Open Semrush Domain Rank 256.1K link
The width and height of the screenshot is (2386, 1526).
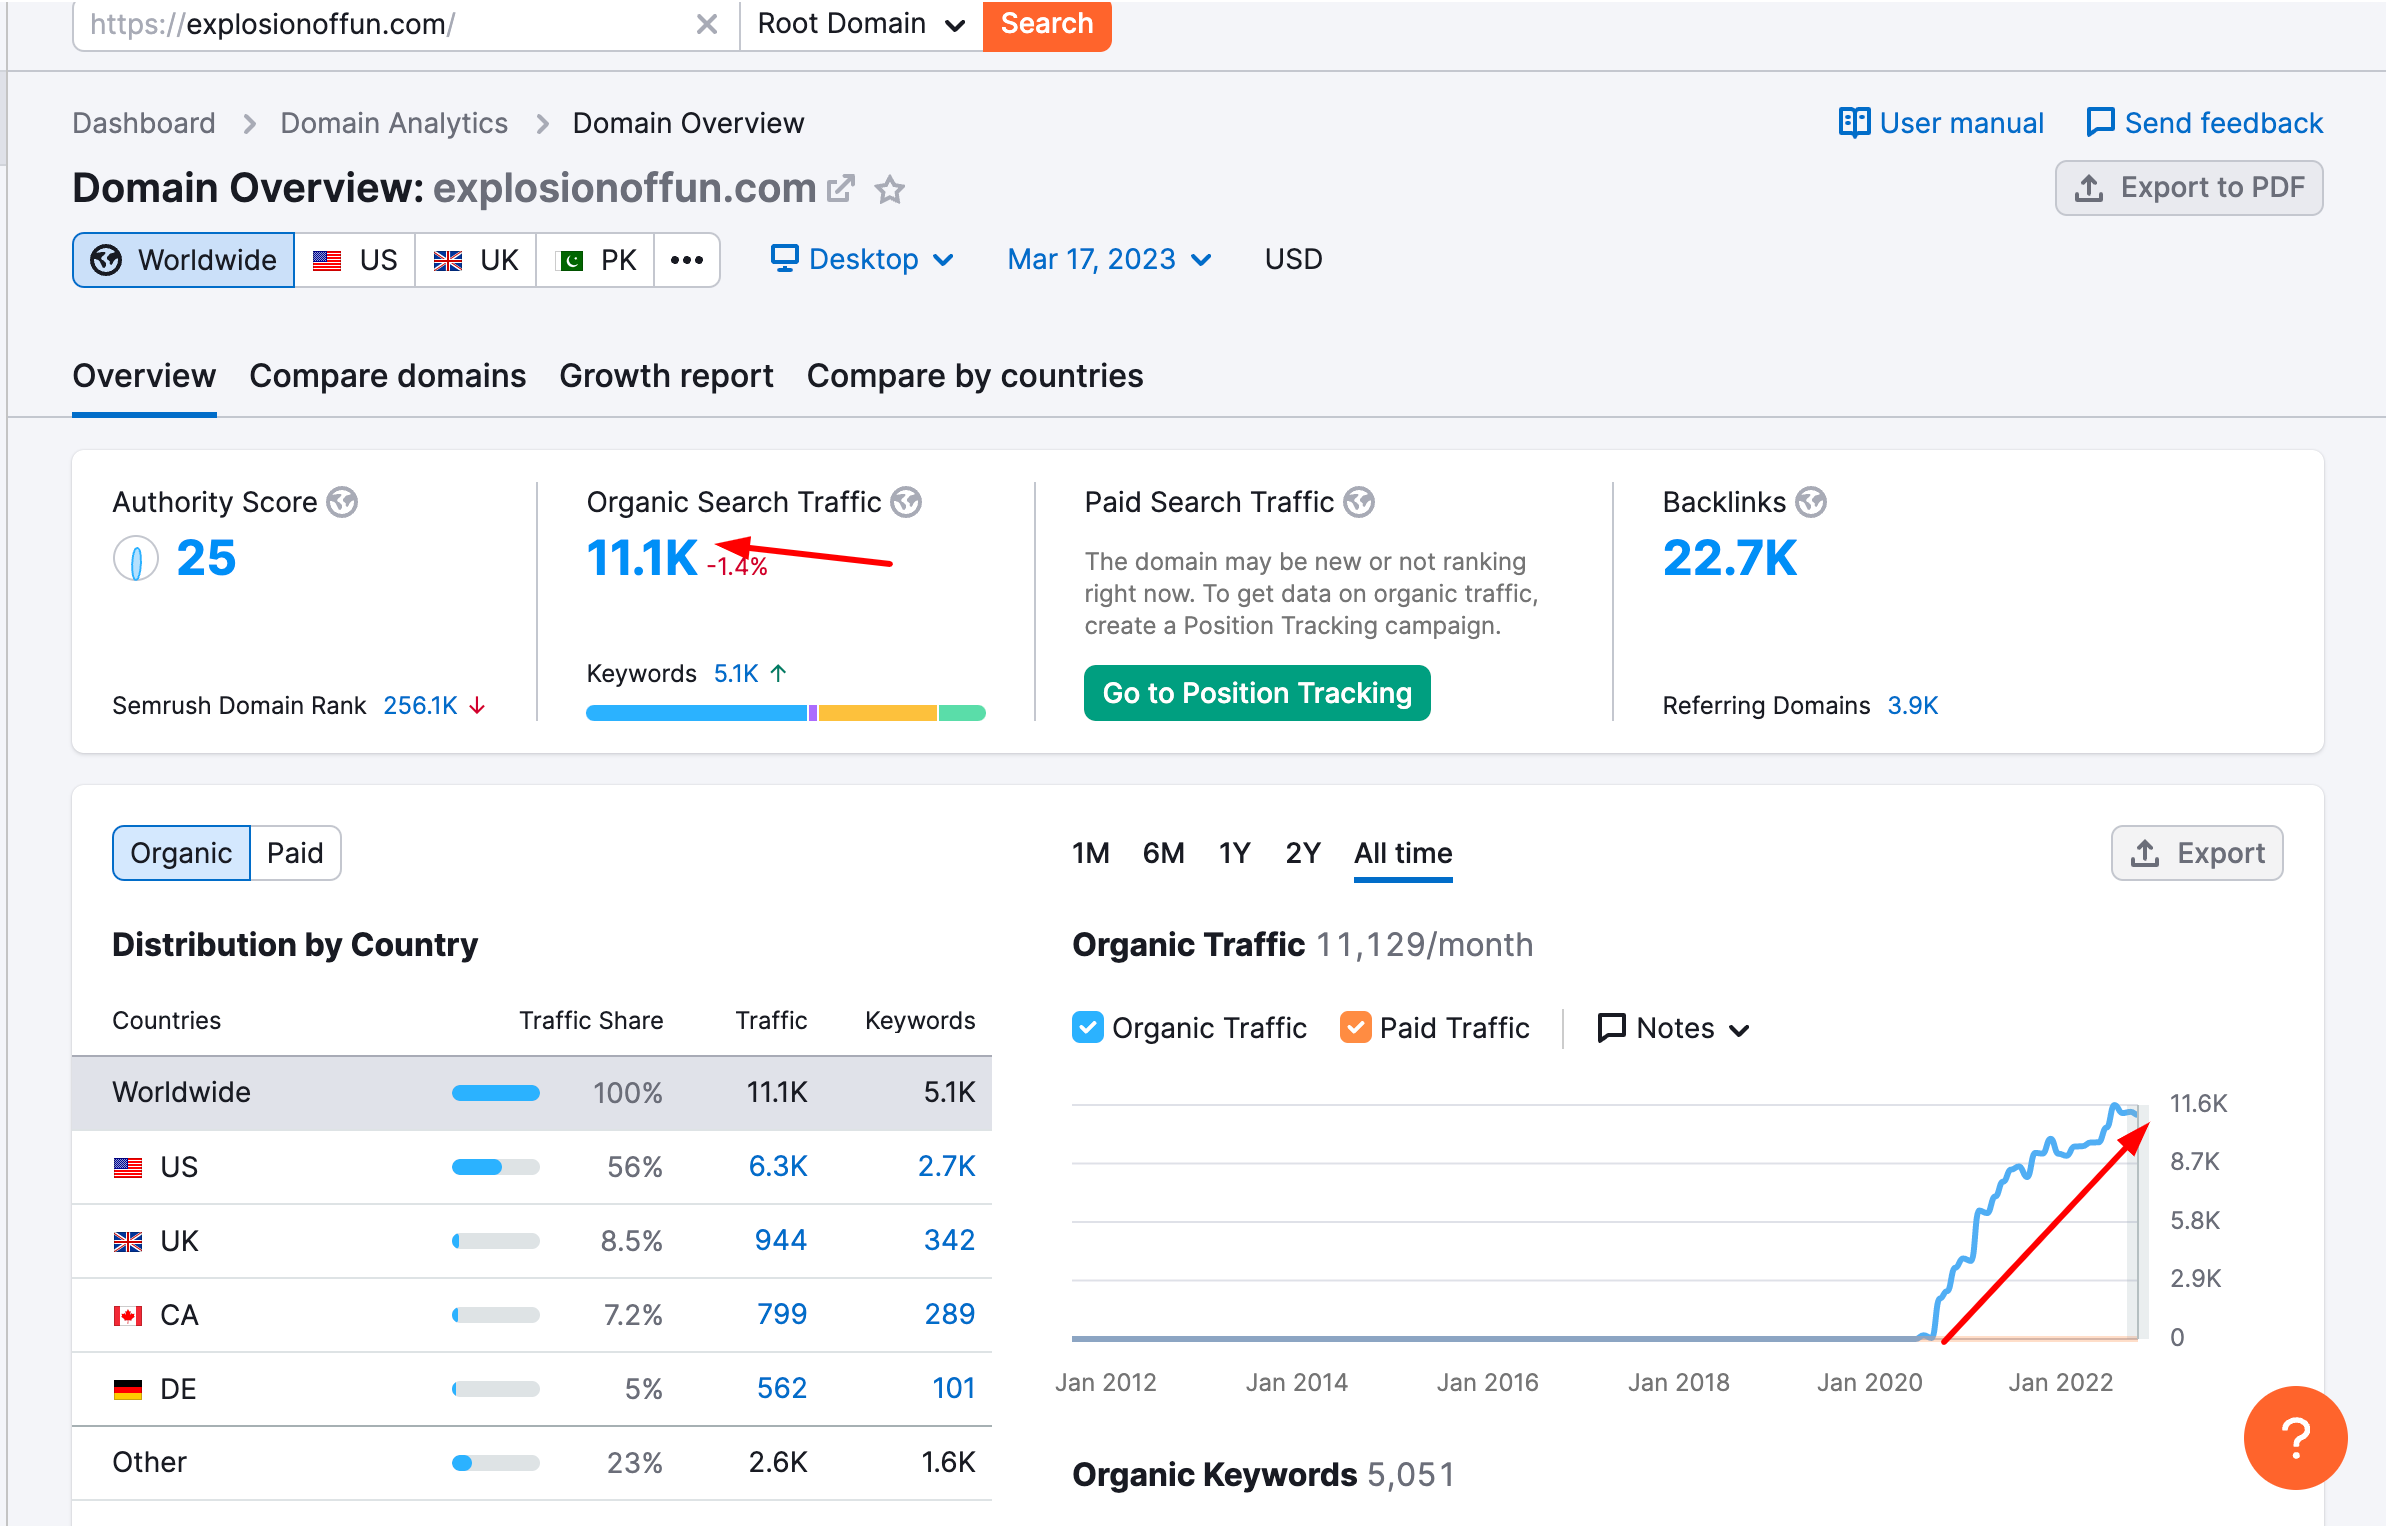pos(421,706)
